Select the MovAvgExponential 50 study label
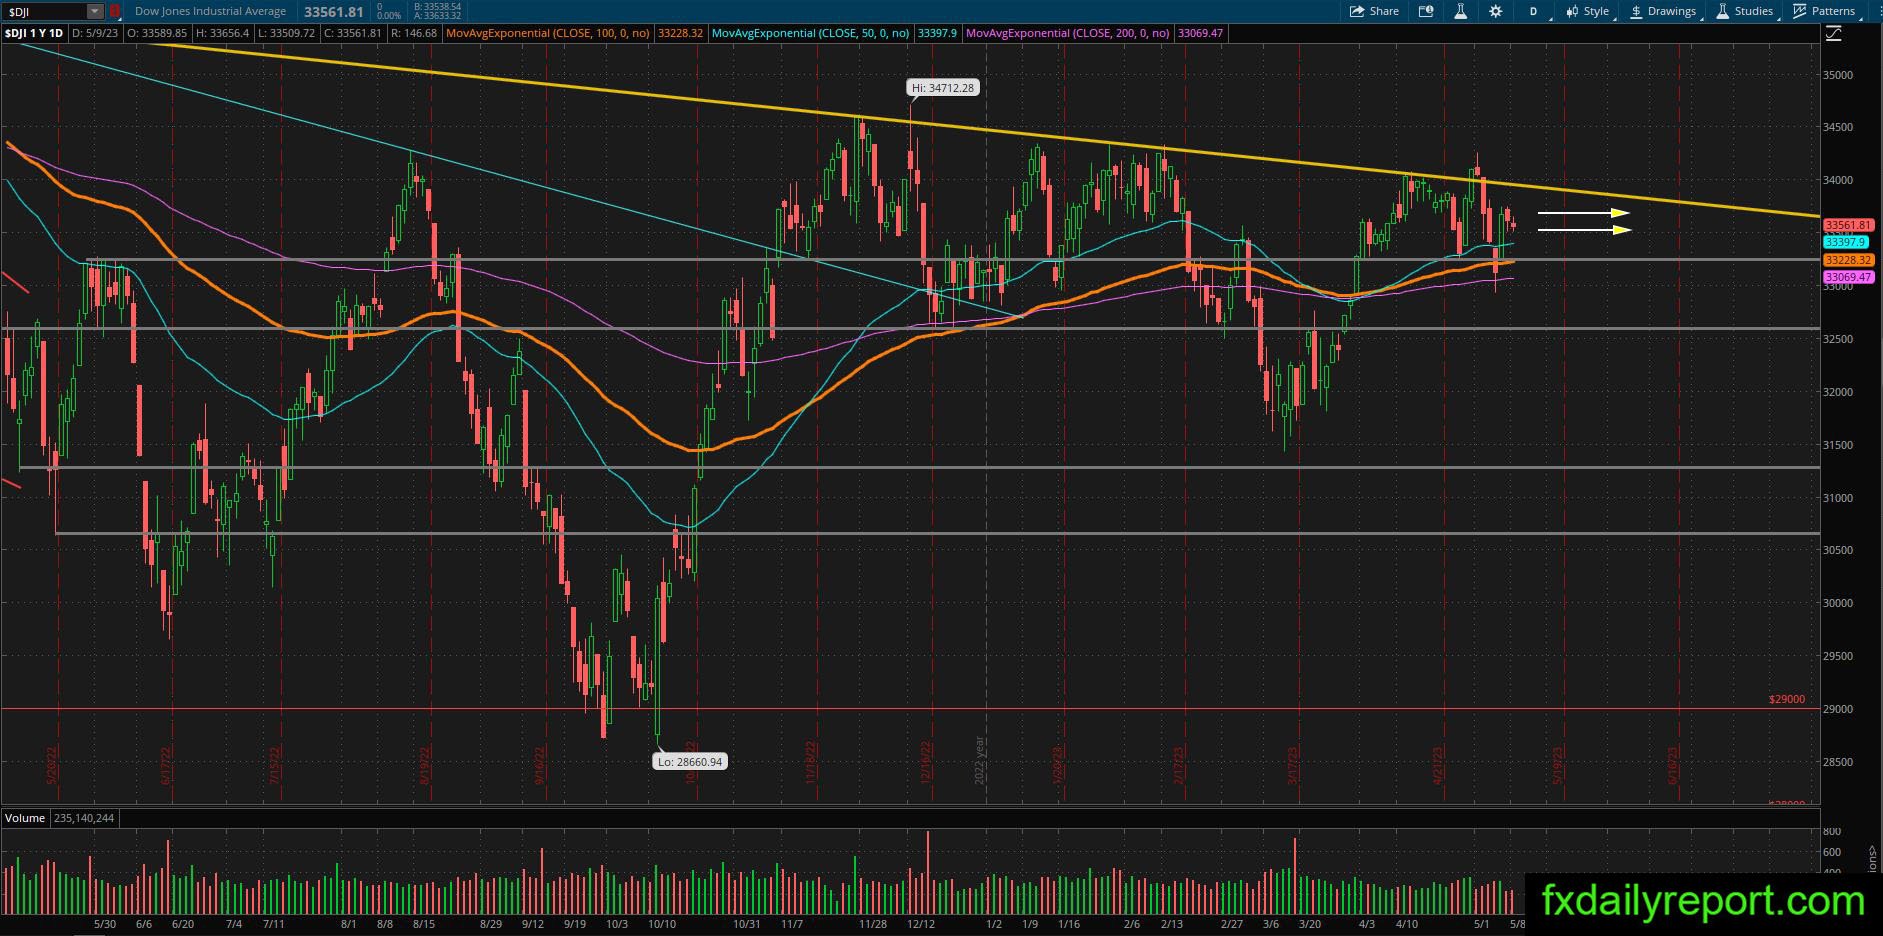Screen dimensions: 1883x936 811,33
